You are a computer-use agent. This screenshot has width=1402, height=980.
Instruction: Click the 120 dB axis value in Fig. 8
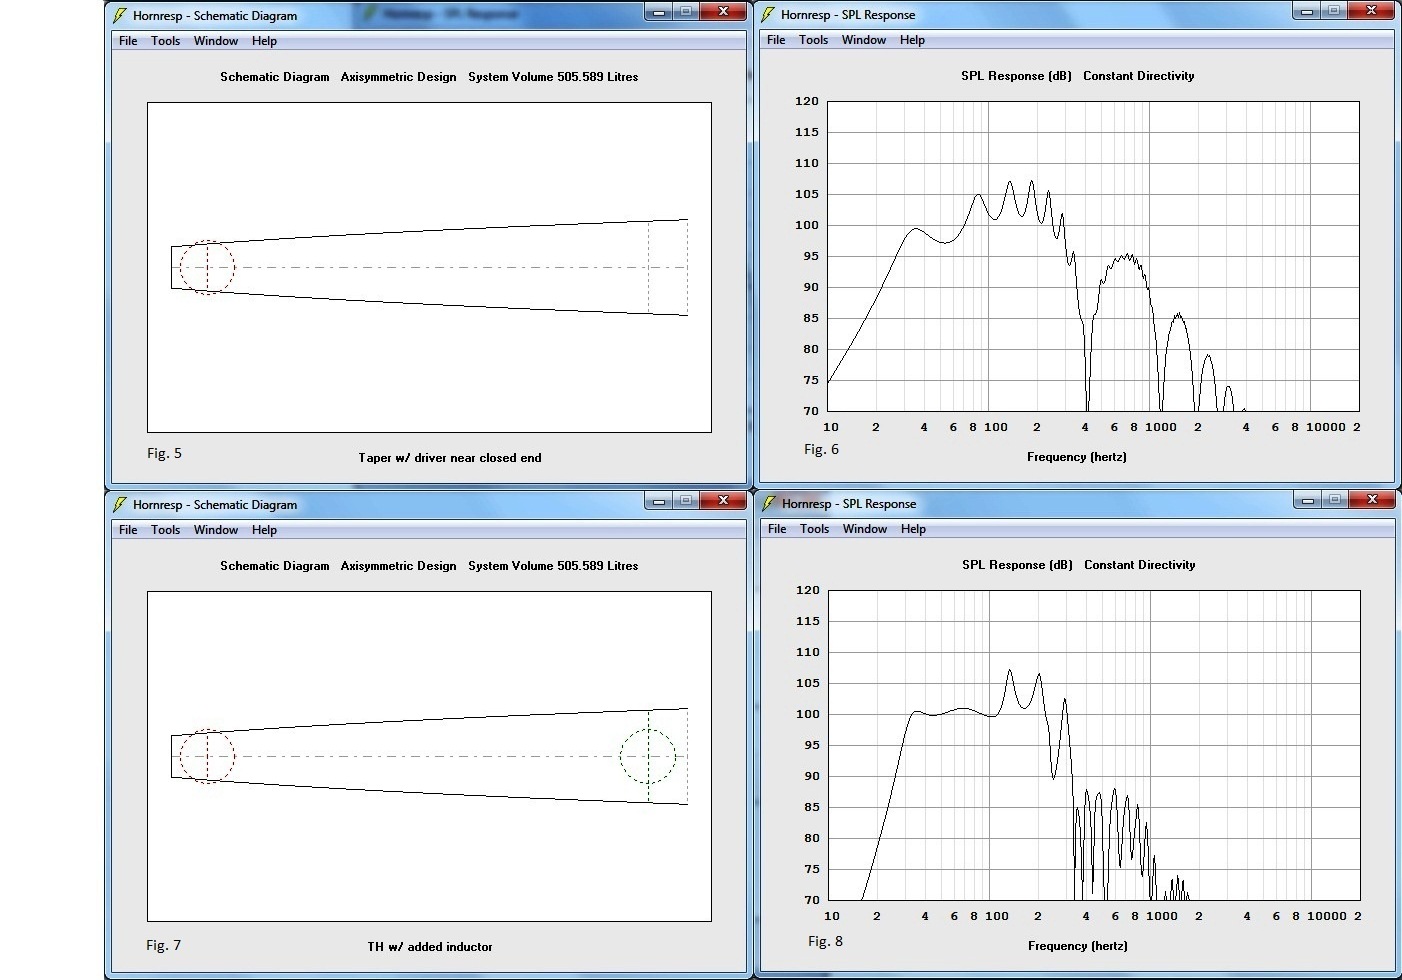pyautogui.click(x=808, y=590)
